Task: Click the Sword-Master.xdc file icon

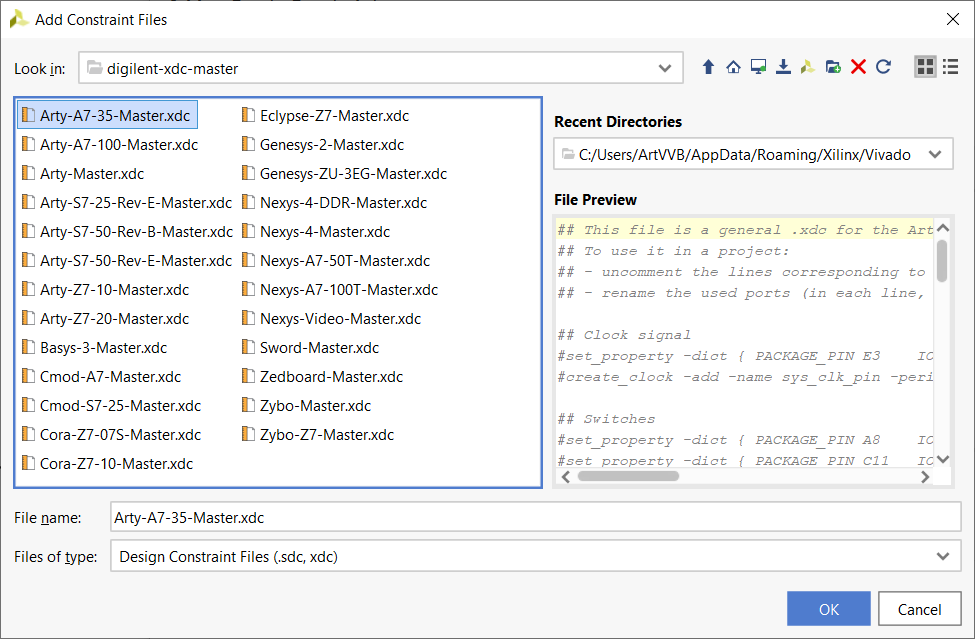Action: 248,347
